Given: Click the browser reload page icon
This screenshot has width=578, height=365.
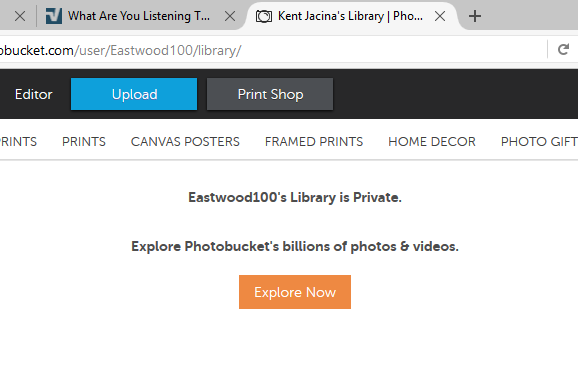Looking at the screenshot, I should tap(563, 49).
